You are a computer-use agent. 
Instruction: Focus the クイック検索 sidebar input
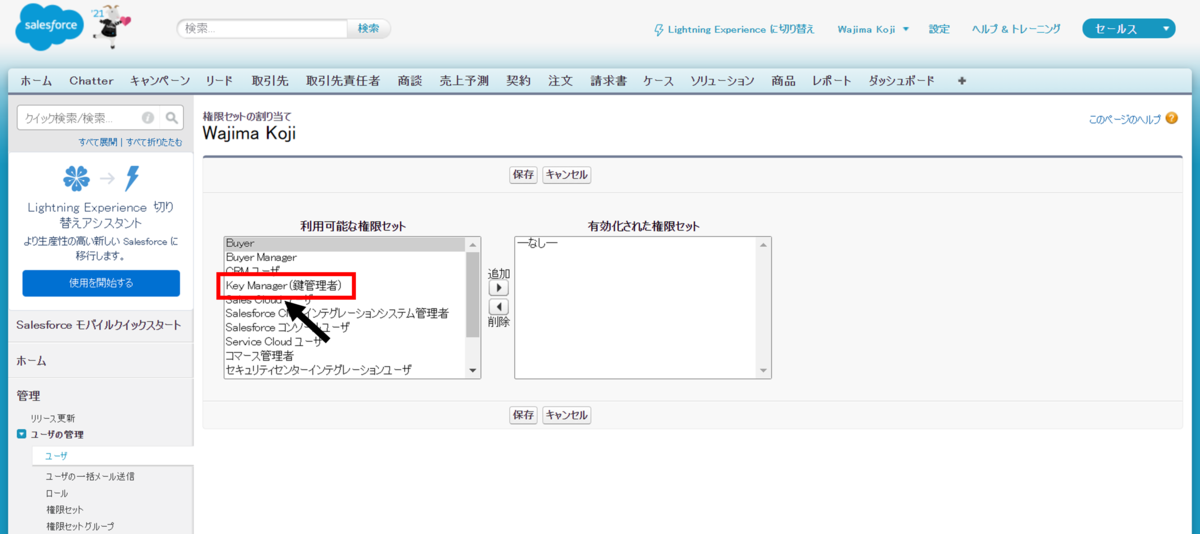(x=80, y=117)
